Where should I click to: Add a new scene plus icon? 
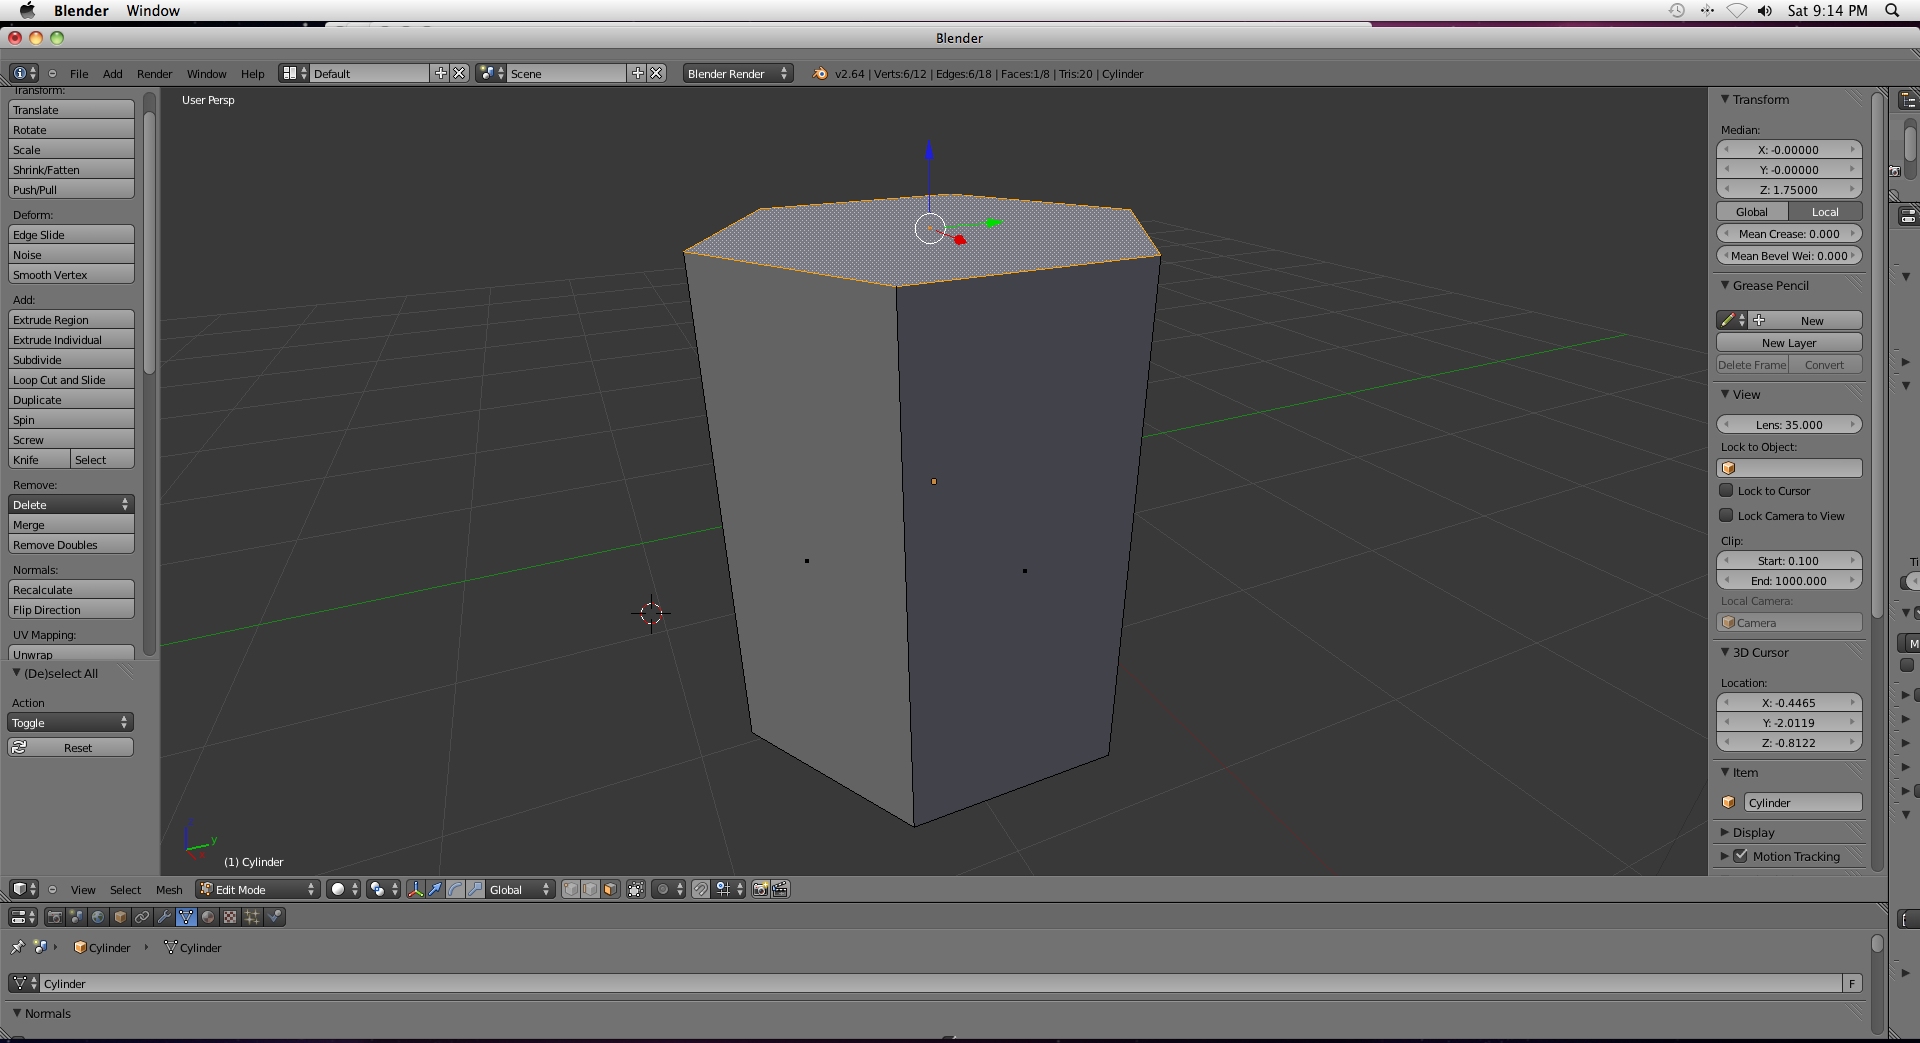click(x=637, y=73)
